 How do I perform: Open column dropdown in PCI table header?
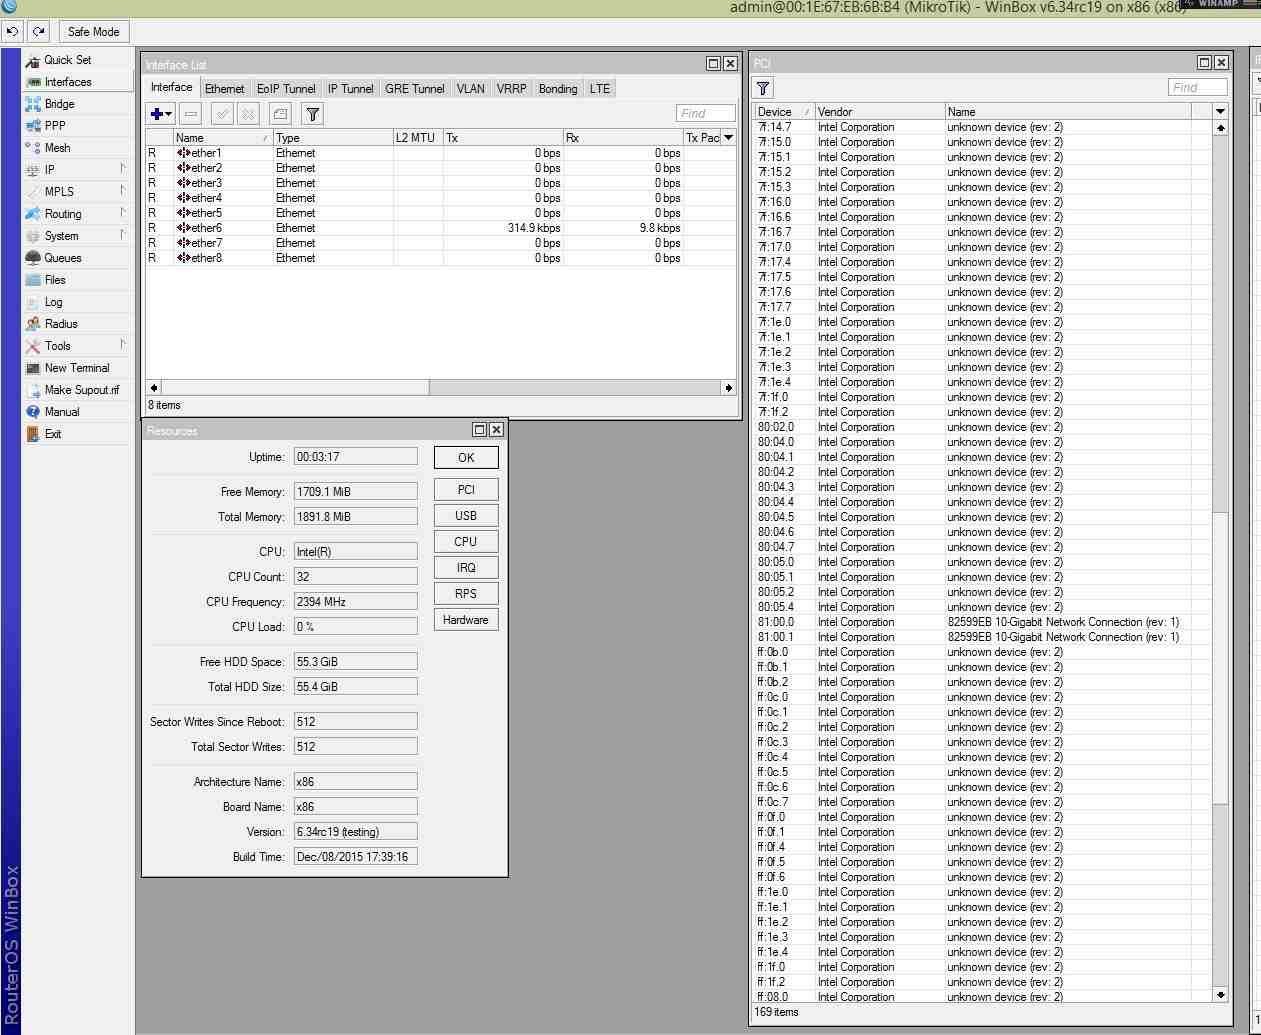pos(1220,112)
